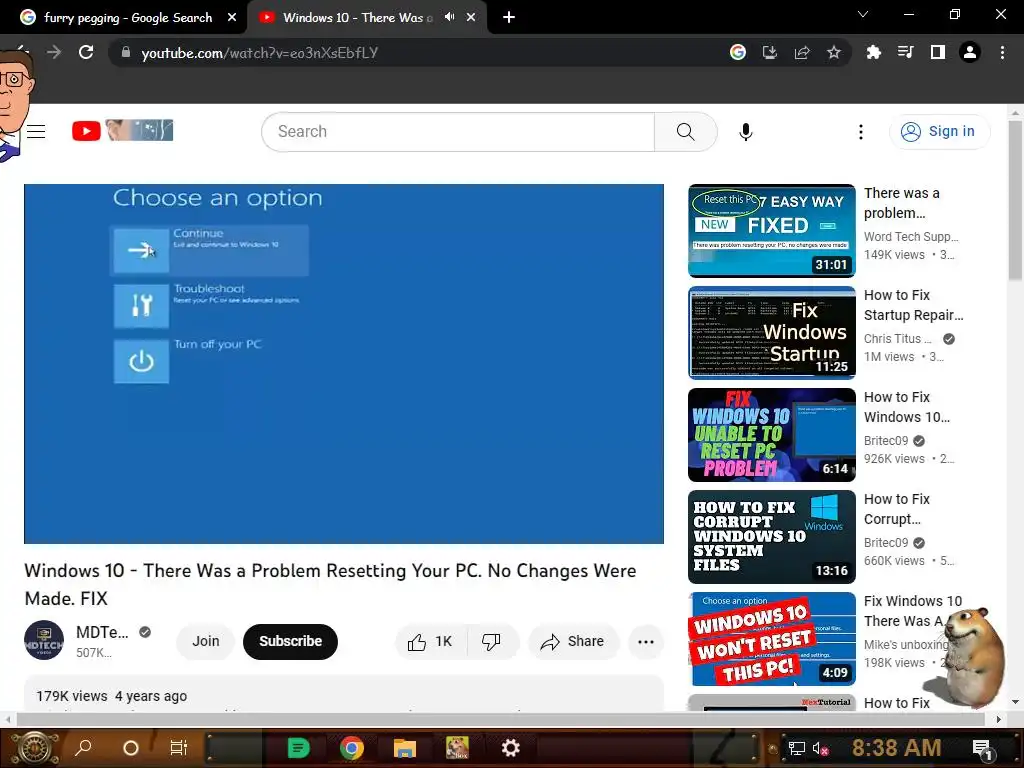Open Task View on the taskbar

pos(178,748)
